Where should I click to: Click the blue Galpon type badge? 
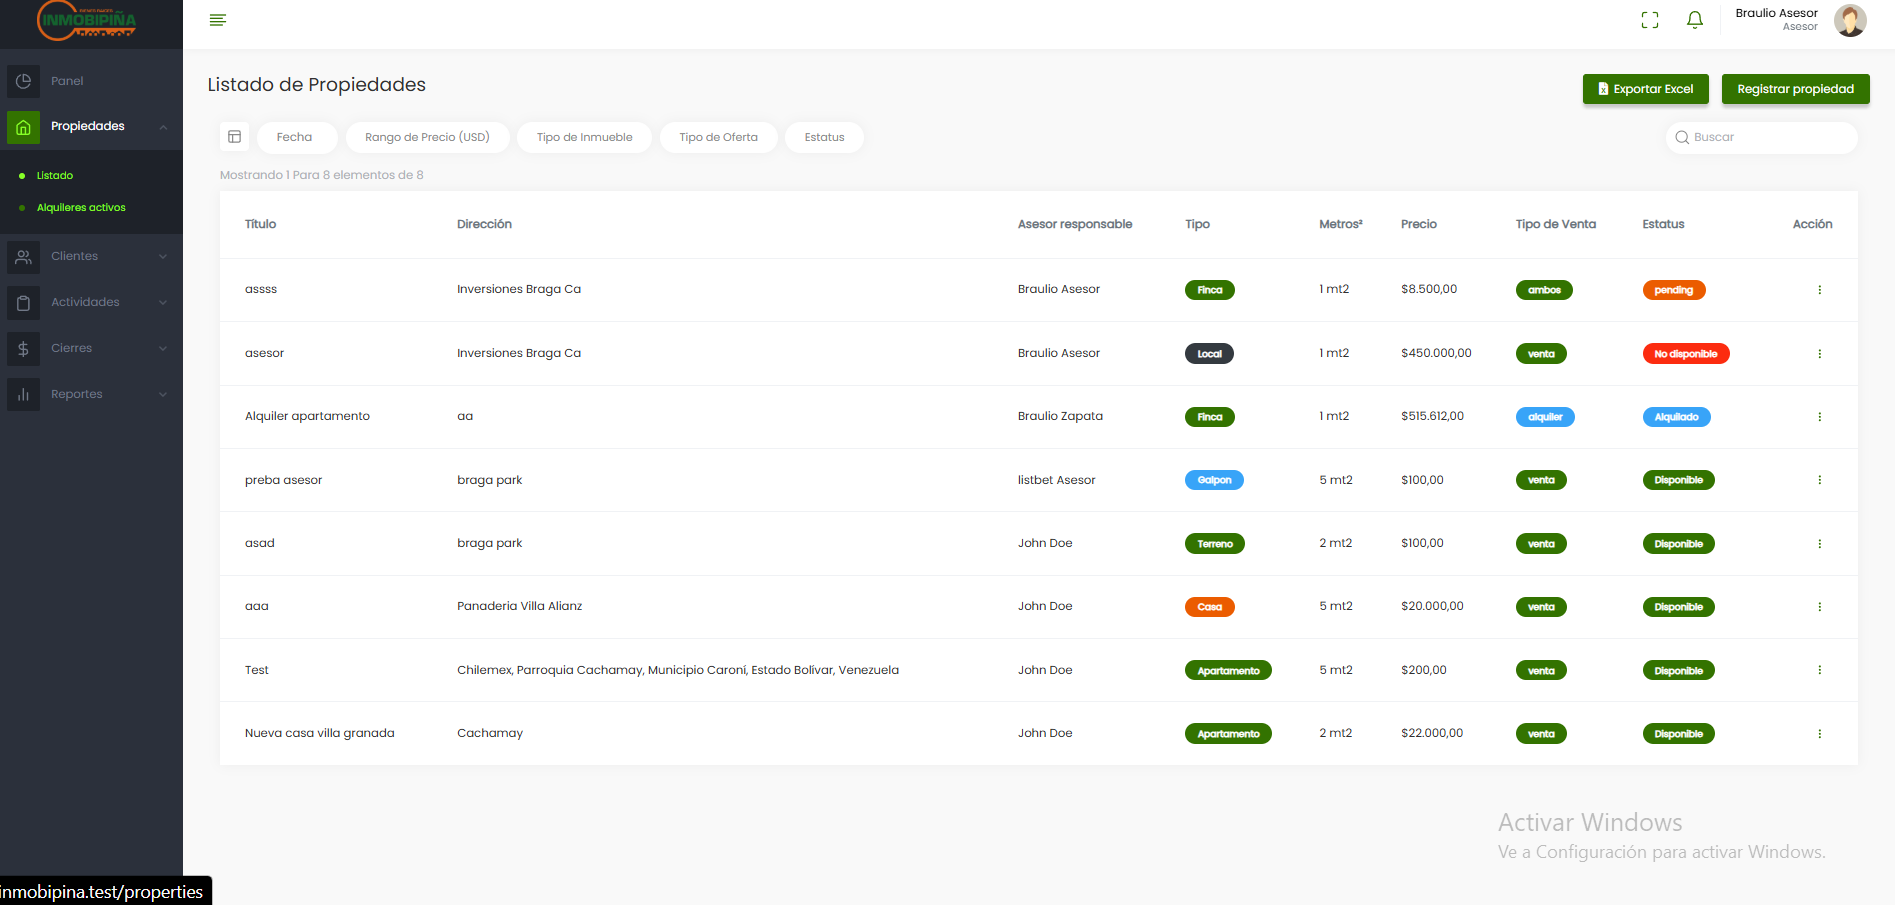(x=1214, y=480)
